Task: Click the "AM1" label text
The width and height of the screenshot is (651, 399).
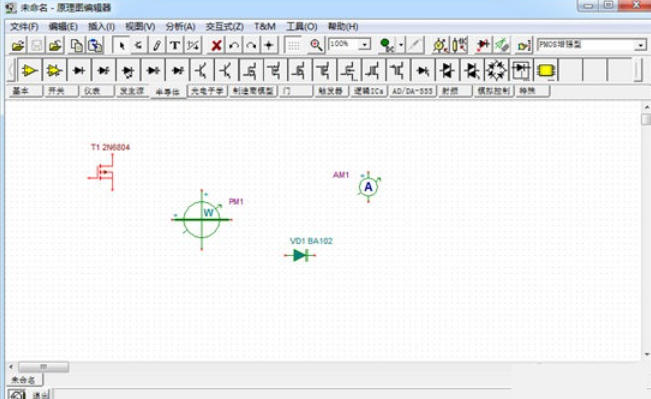Action: point(341,175)
